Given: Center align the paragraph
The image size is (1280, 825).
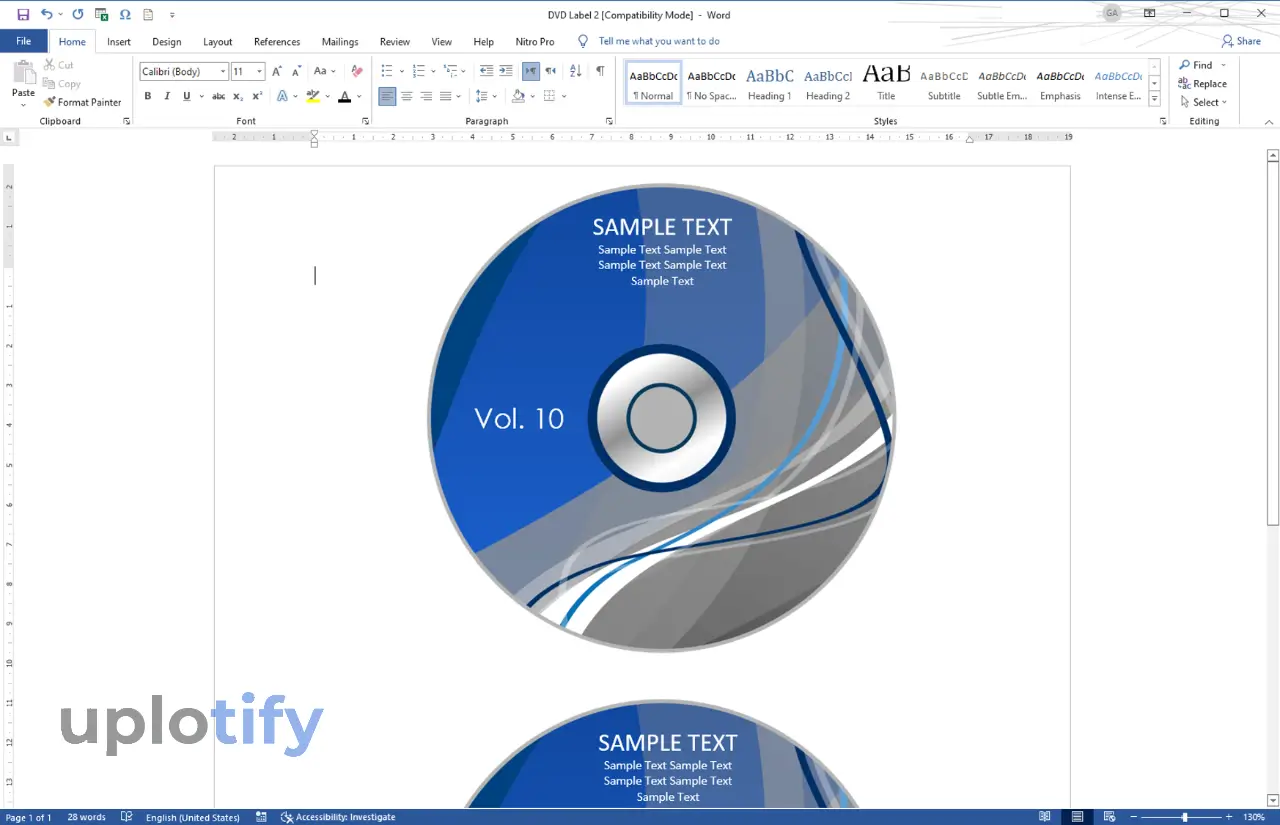Looking at the screenshot, I should [x=407, y=96].
